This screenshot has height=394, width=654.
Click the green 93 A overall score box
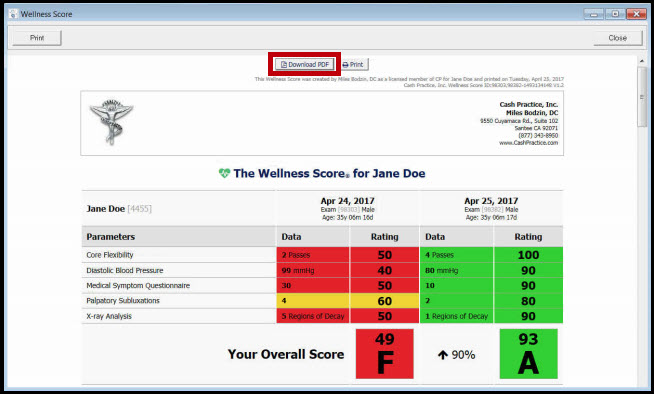point(528,354)
